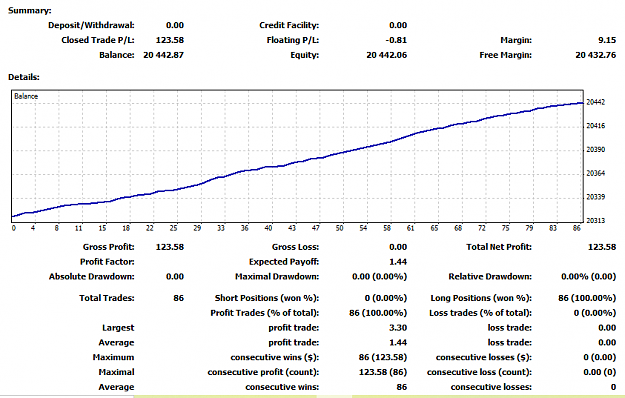Click the Average consecutive wins value 86
The height and width of the screenshot is (398, 625).
click(x=402, y=387)
